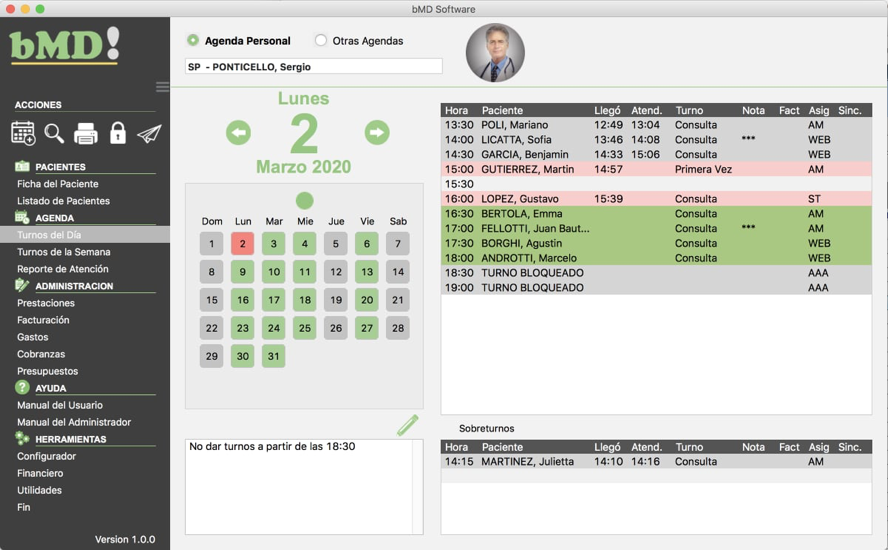Click the paper plane send icon
The width and height of the screenshot is (888, 550).
tap(149, 134)
